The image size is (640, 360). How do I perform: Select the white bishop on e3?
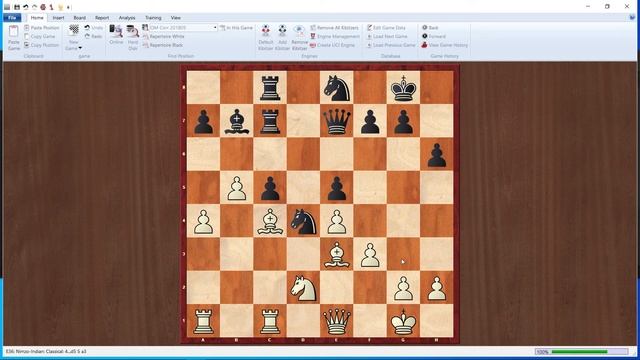(336, 254)
